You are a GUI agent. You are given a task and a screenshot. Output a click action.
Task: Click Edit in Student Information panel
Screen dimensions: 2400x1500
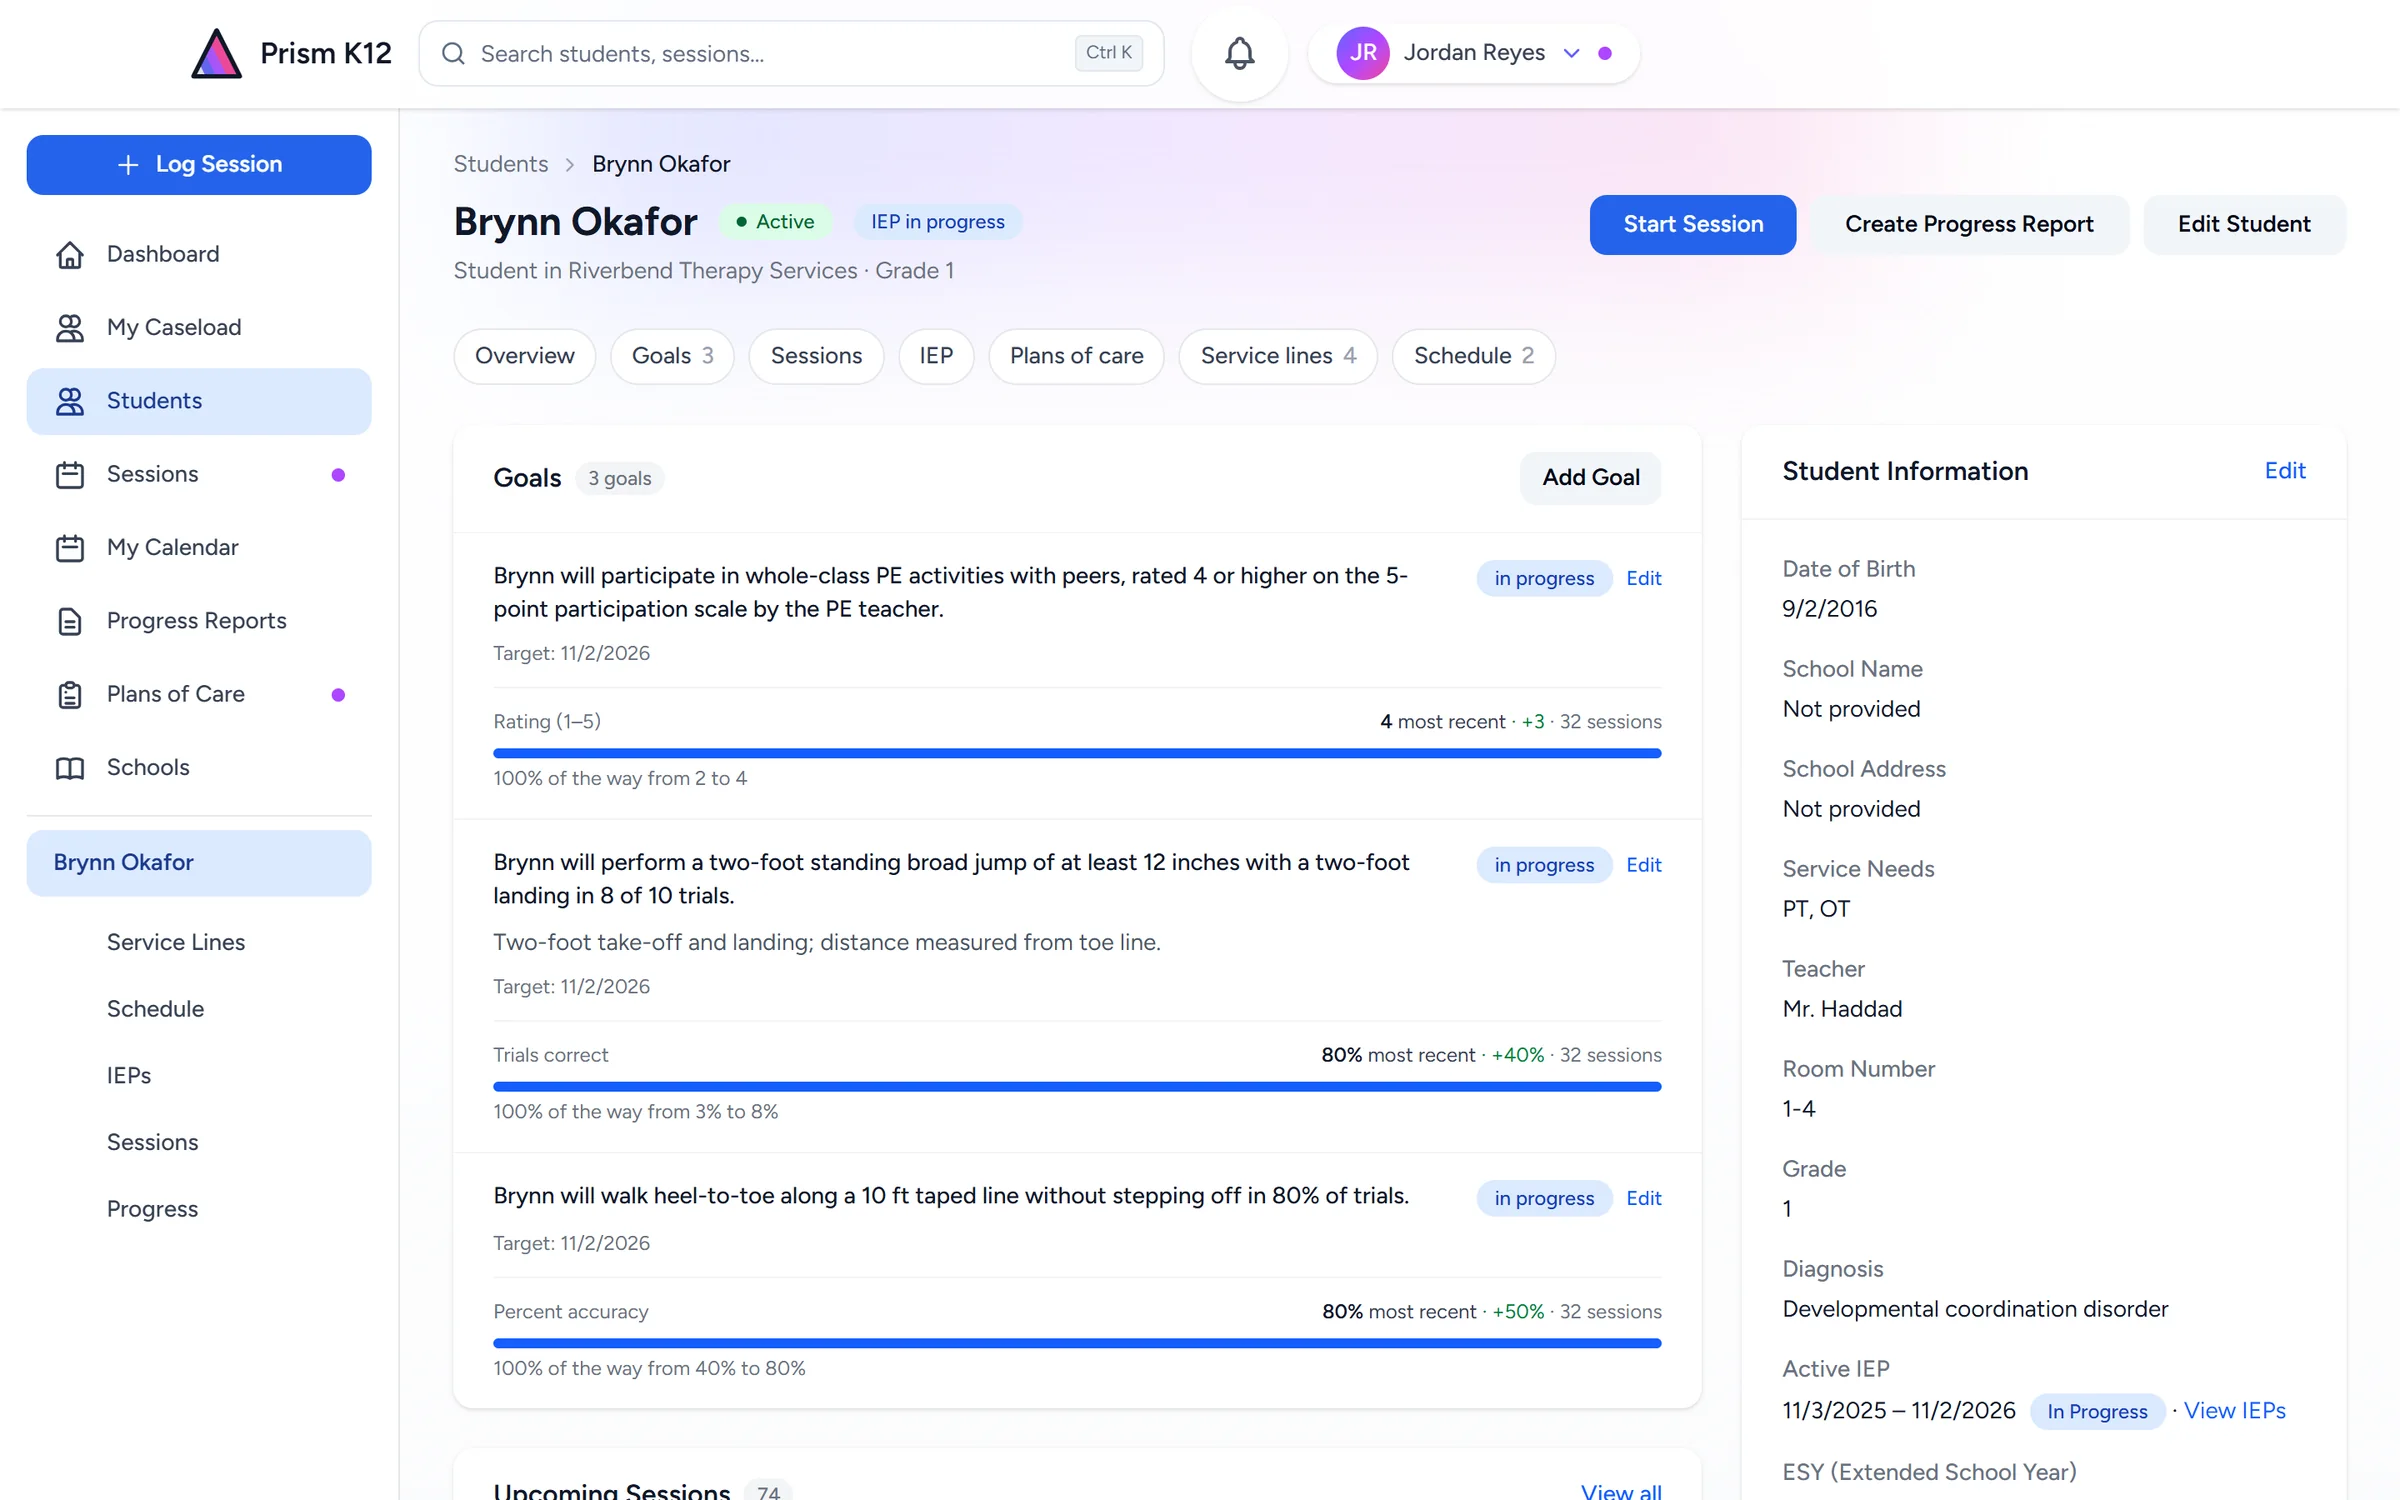click(x=2285, y=471)
